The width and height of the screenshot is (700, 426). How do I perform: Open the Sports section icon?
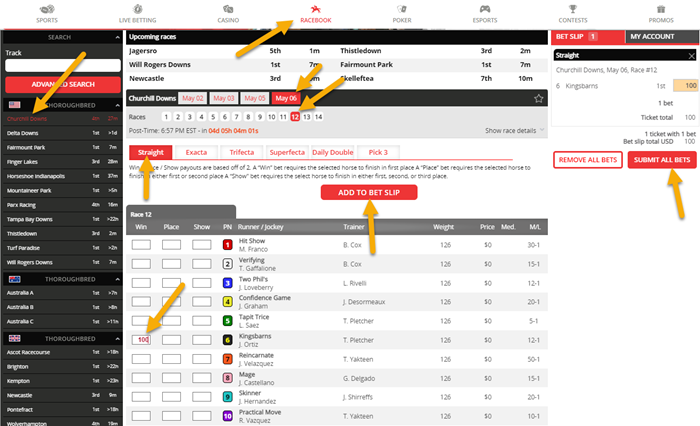47,9
